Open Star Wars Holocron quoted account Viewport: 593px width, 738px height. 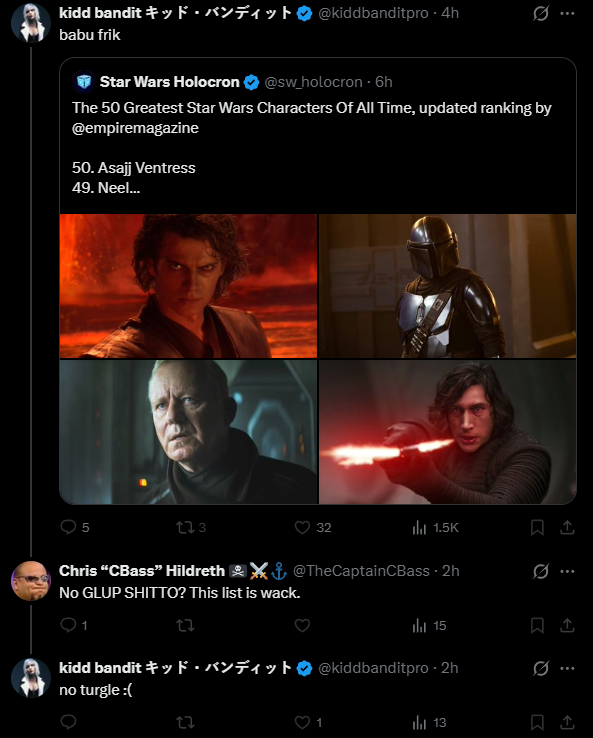click(169, 82)
